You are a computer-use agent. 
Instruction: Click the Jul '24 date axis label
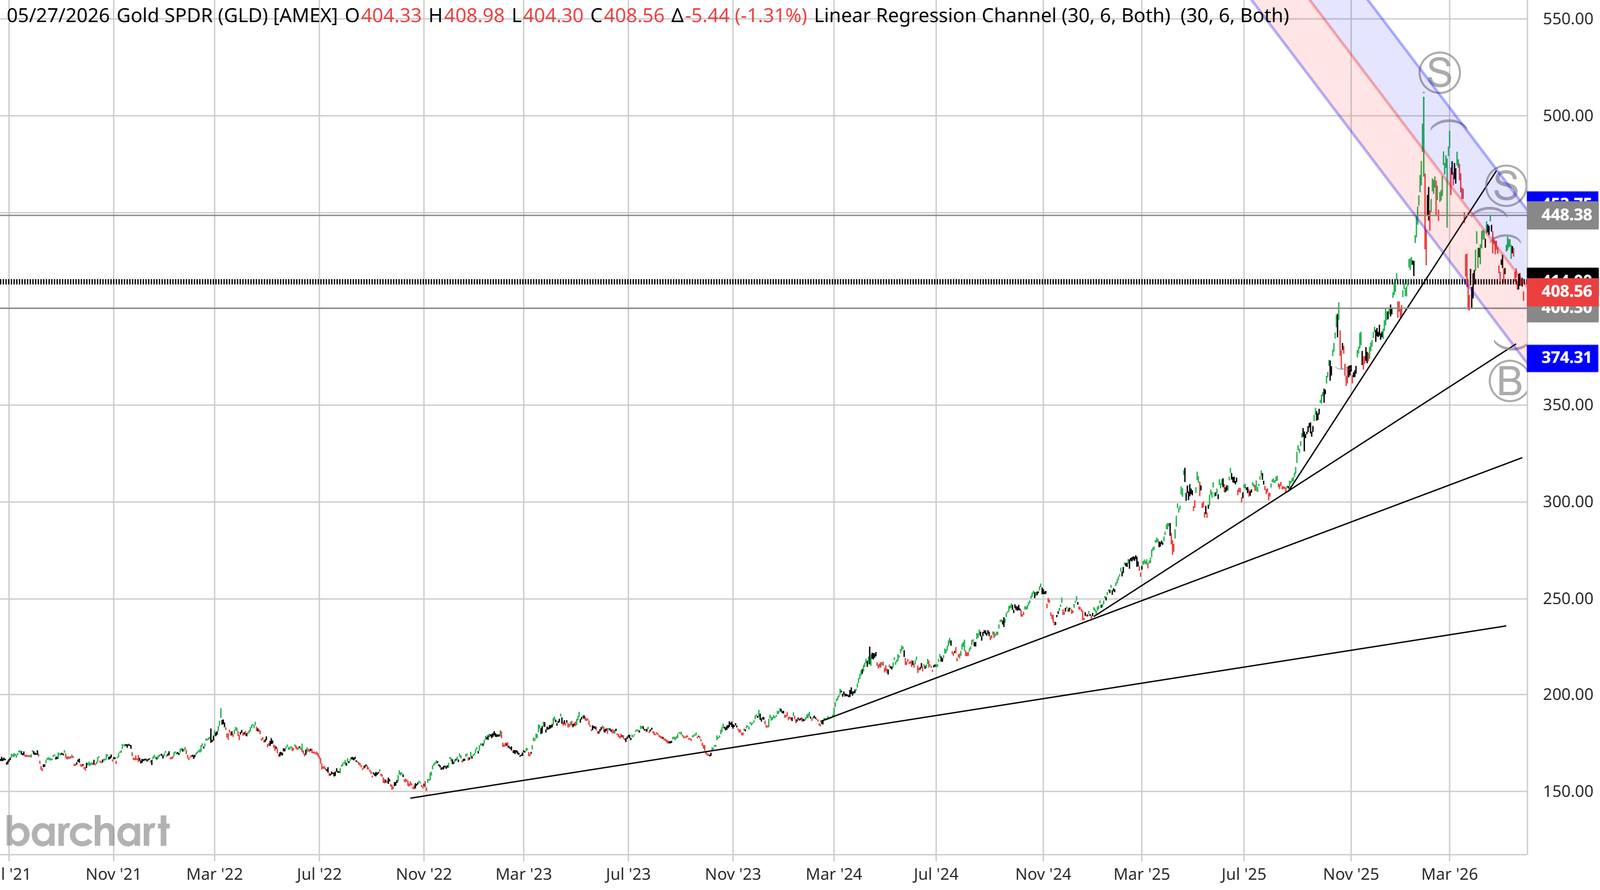(x=937, y=874)
